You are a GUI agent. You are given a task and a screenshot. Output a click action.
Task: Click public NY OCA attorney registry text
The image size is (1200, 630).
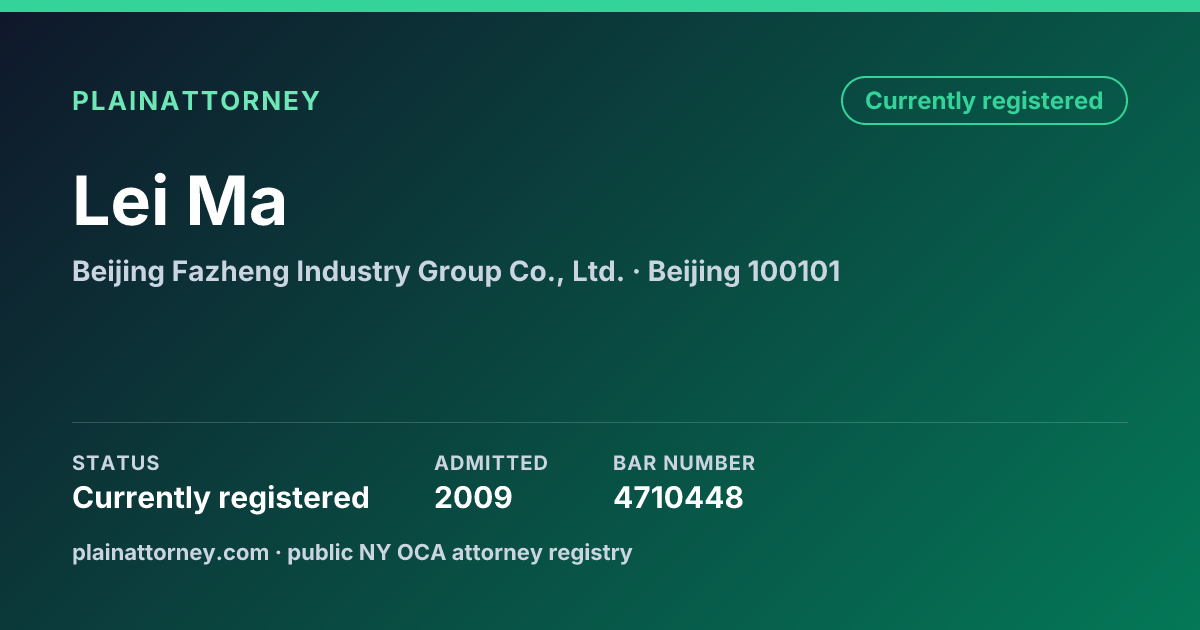tap(460, 552)
